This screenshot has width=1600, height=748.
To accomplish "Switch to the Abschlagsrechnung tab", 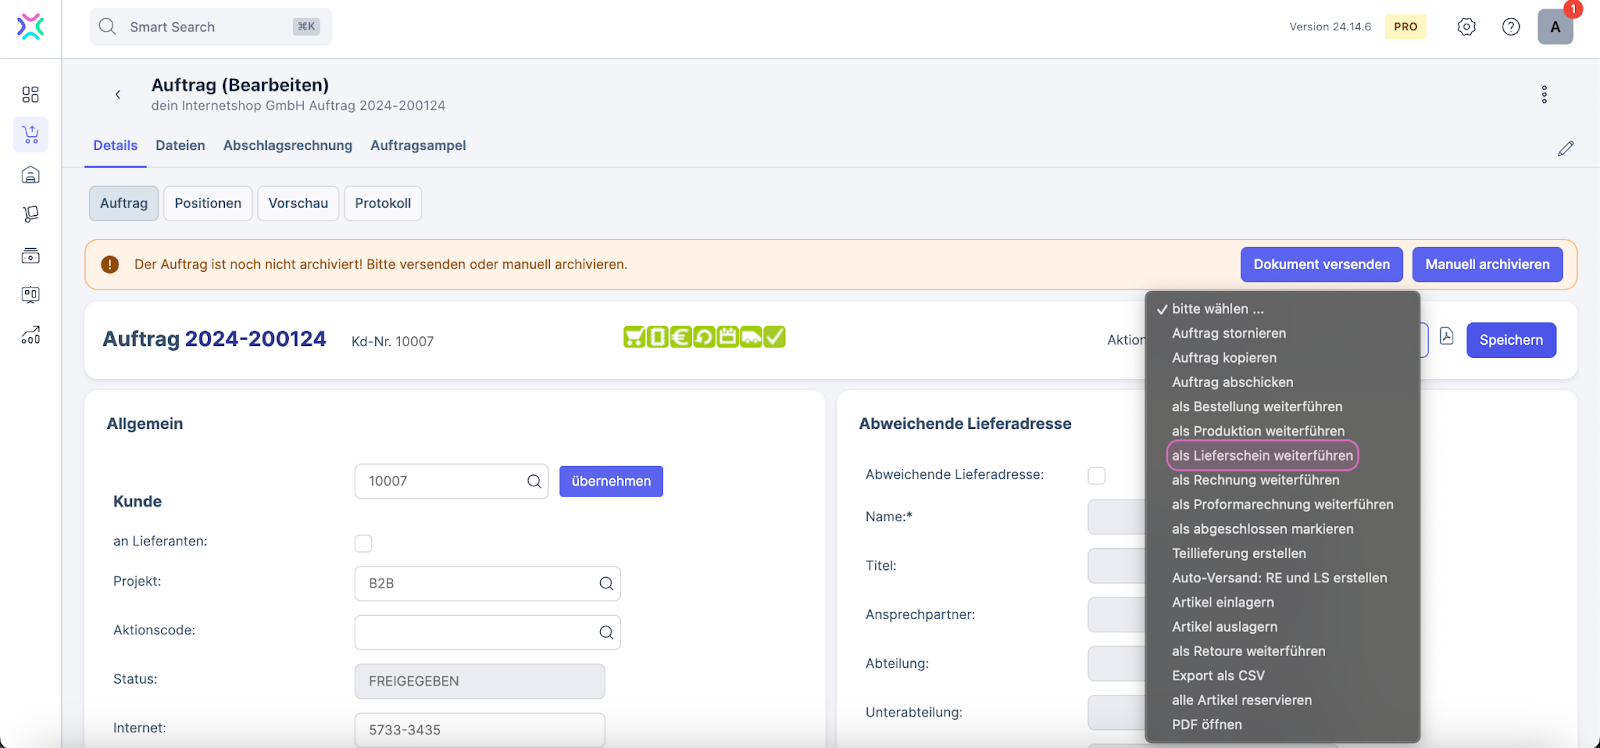I will [287, 146].
